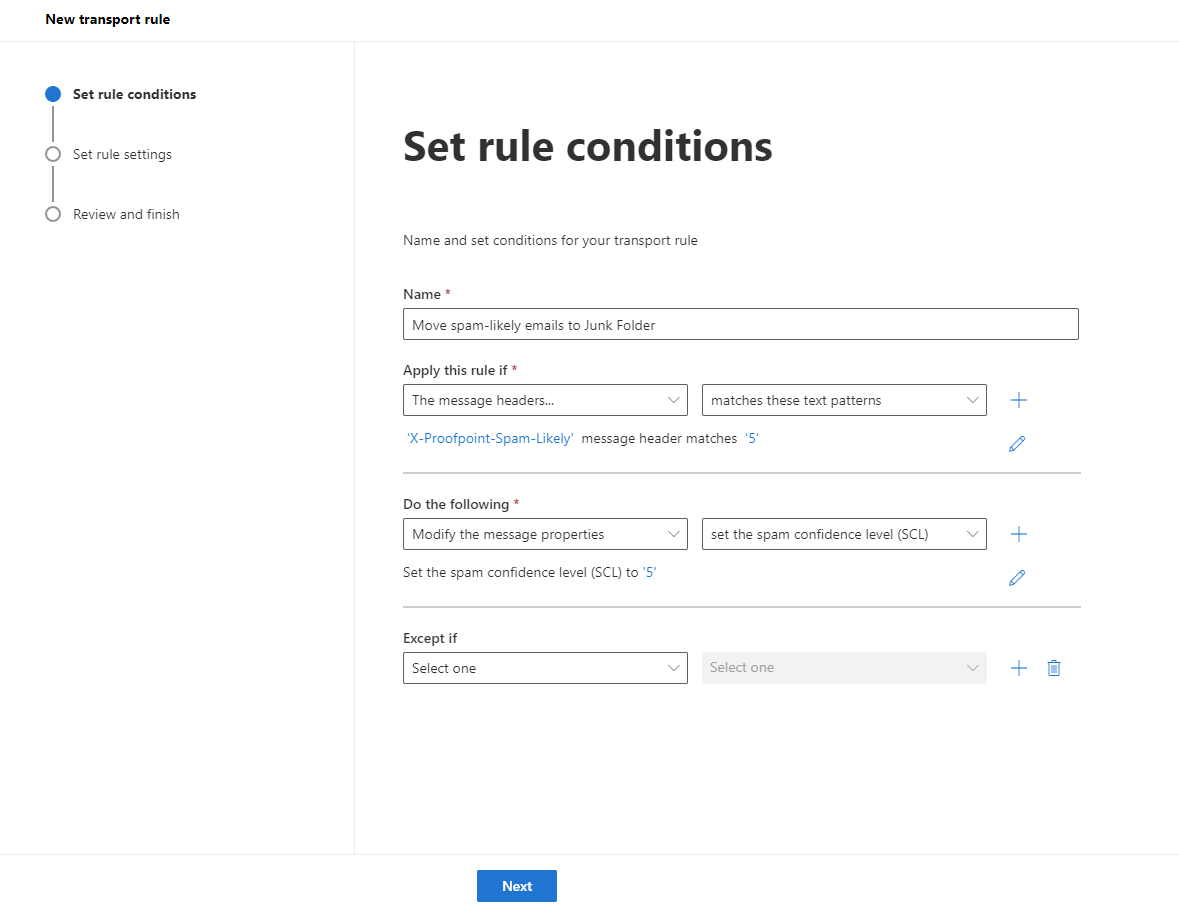The width and height of the screenshot is (1179, 914).
Task: Edit the SCL action using its pencil icon
Action: pyautogui.click(x=1017, y=577)
